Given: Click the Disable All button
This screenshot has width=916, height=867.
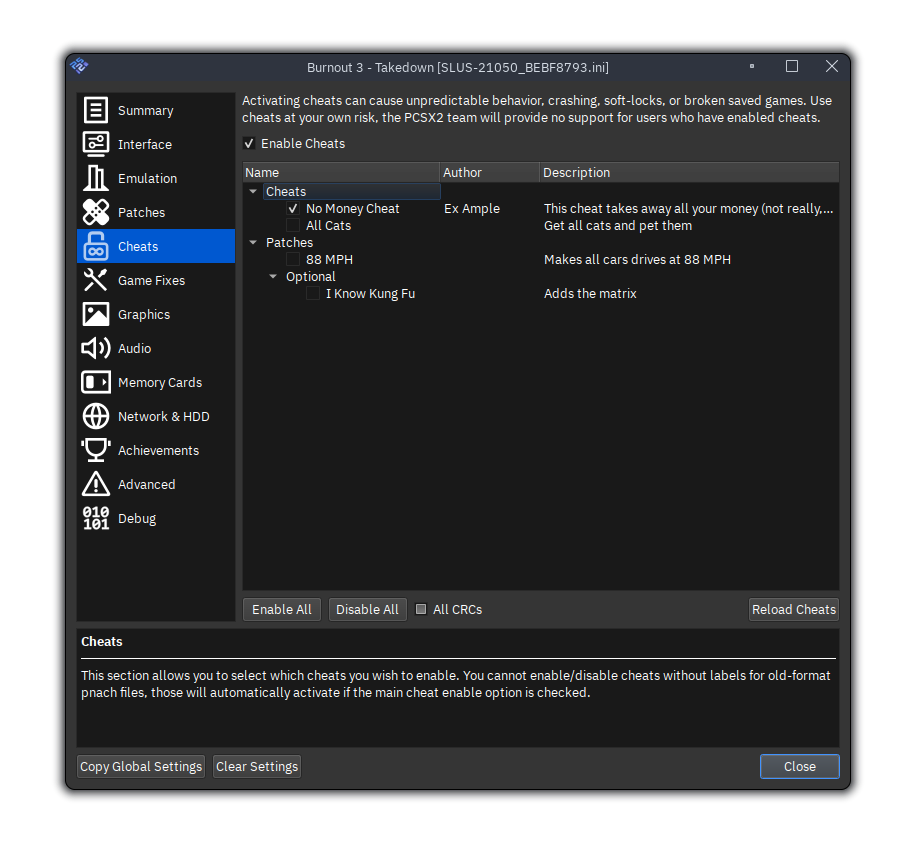Looking at the screenshot, I should 367,609.
